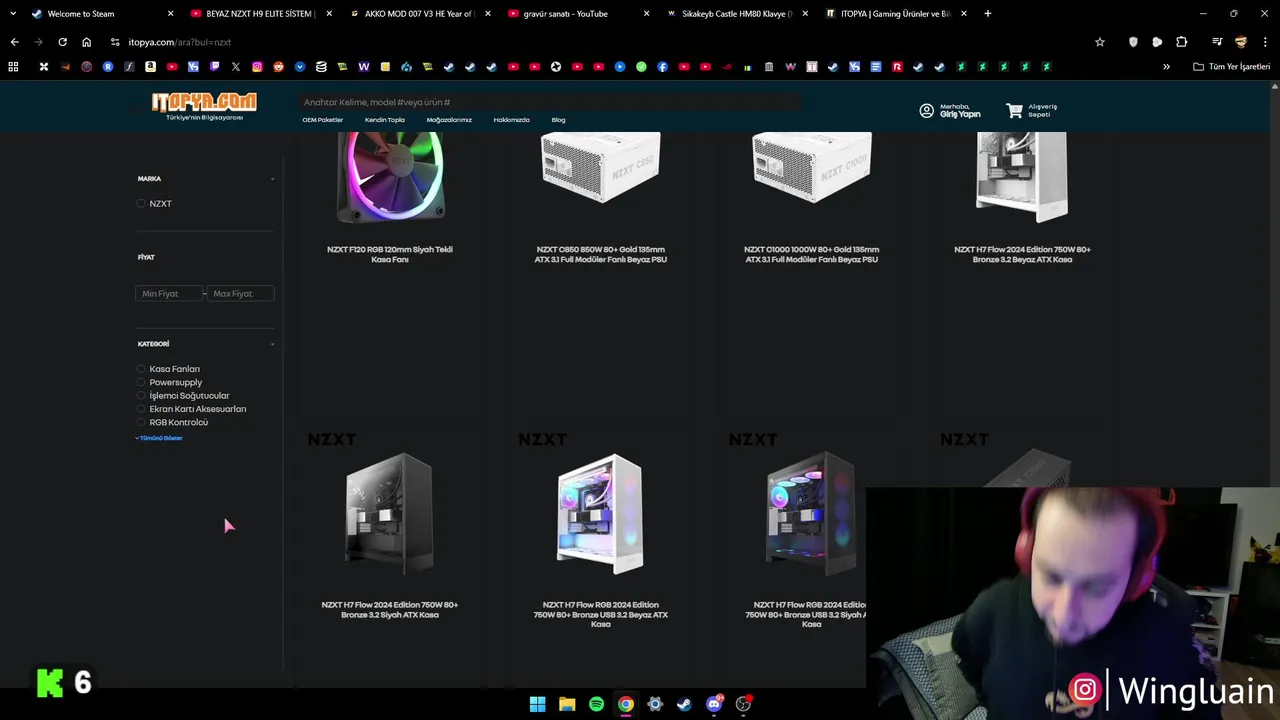
Task: Click the site keyword search box
Action: (550, 102)
